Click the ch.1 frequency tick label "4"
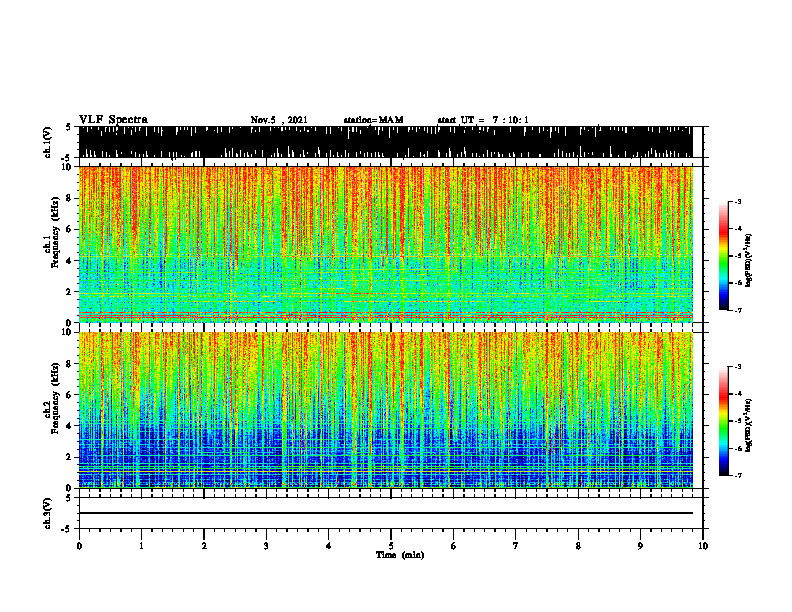This screenshot has height=612, width=792. click(70, 261)
